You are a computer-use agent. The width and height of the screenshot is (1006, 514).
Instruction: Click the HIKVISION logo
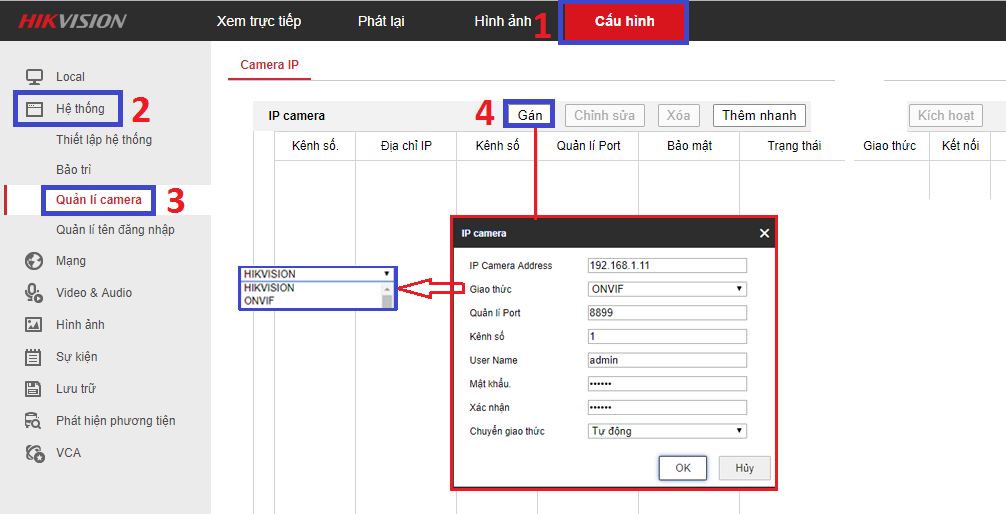(72, 21)
